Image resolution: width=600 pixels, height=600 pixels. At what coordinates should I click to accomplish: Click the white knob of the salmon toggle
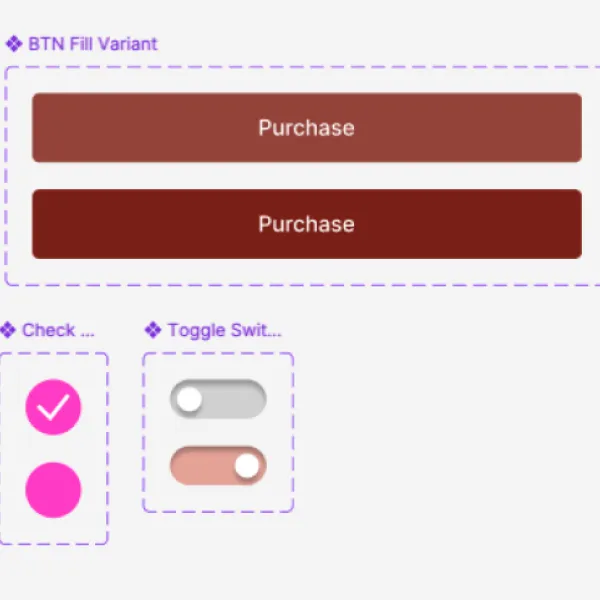[x=247, y=466]
